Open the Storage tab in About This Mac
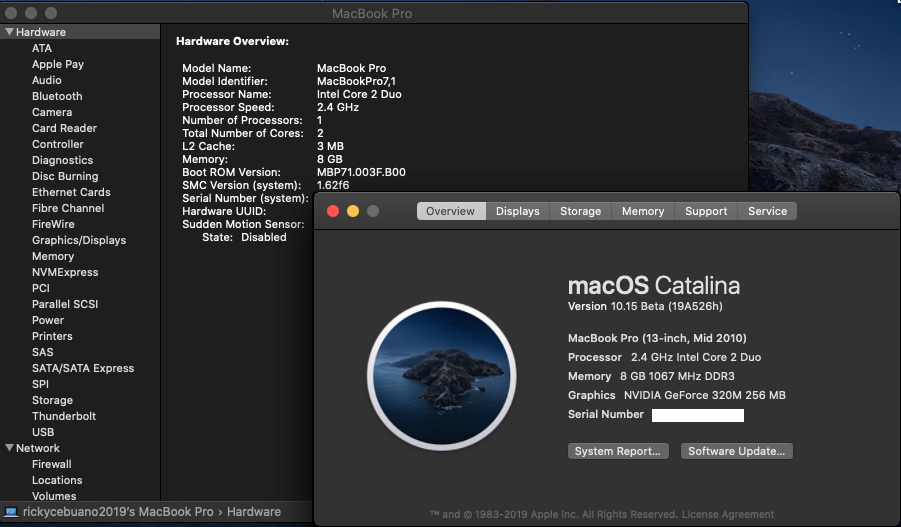The image size is (901, 527). coord(580,211)
